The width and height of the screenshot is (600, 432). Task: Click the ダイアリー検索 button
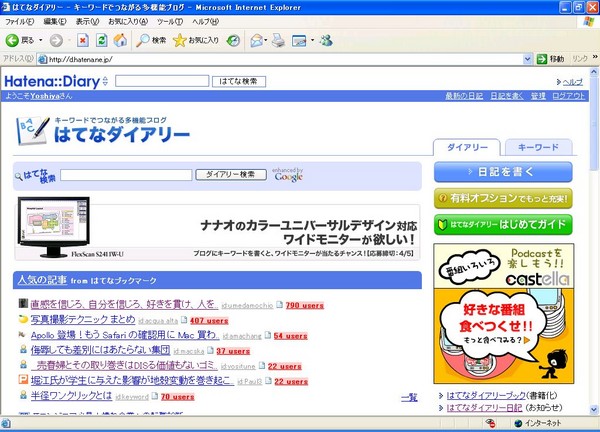pyautogui.click(x=231, y=174)
